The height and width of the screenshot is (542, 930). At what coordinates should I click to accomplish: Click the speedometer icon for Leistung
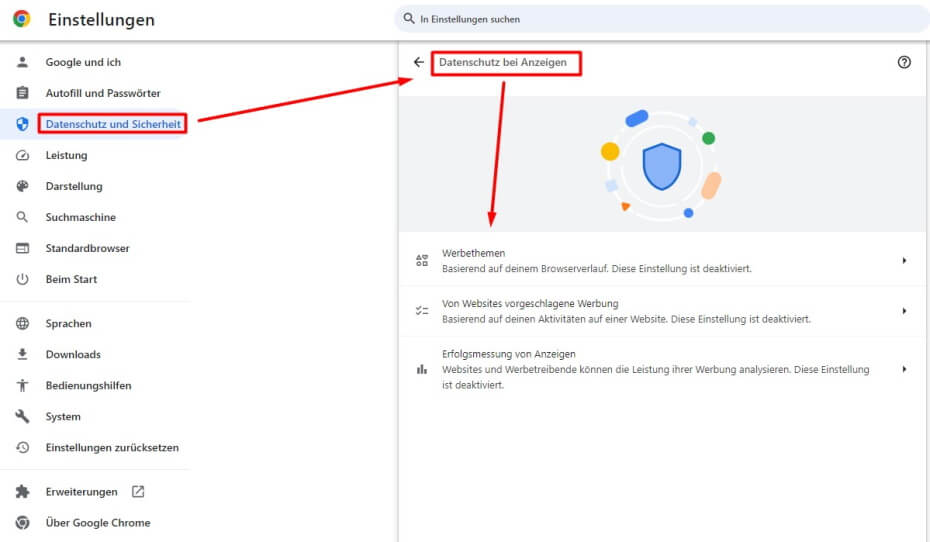click(x=22, y=155)
